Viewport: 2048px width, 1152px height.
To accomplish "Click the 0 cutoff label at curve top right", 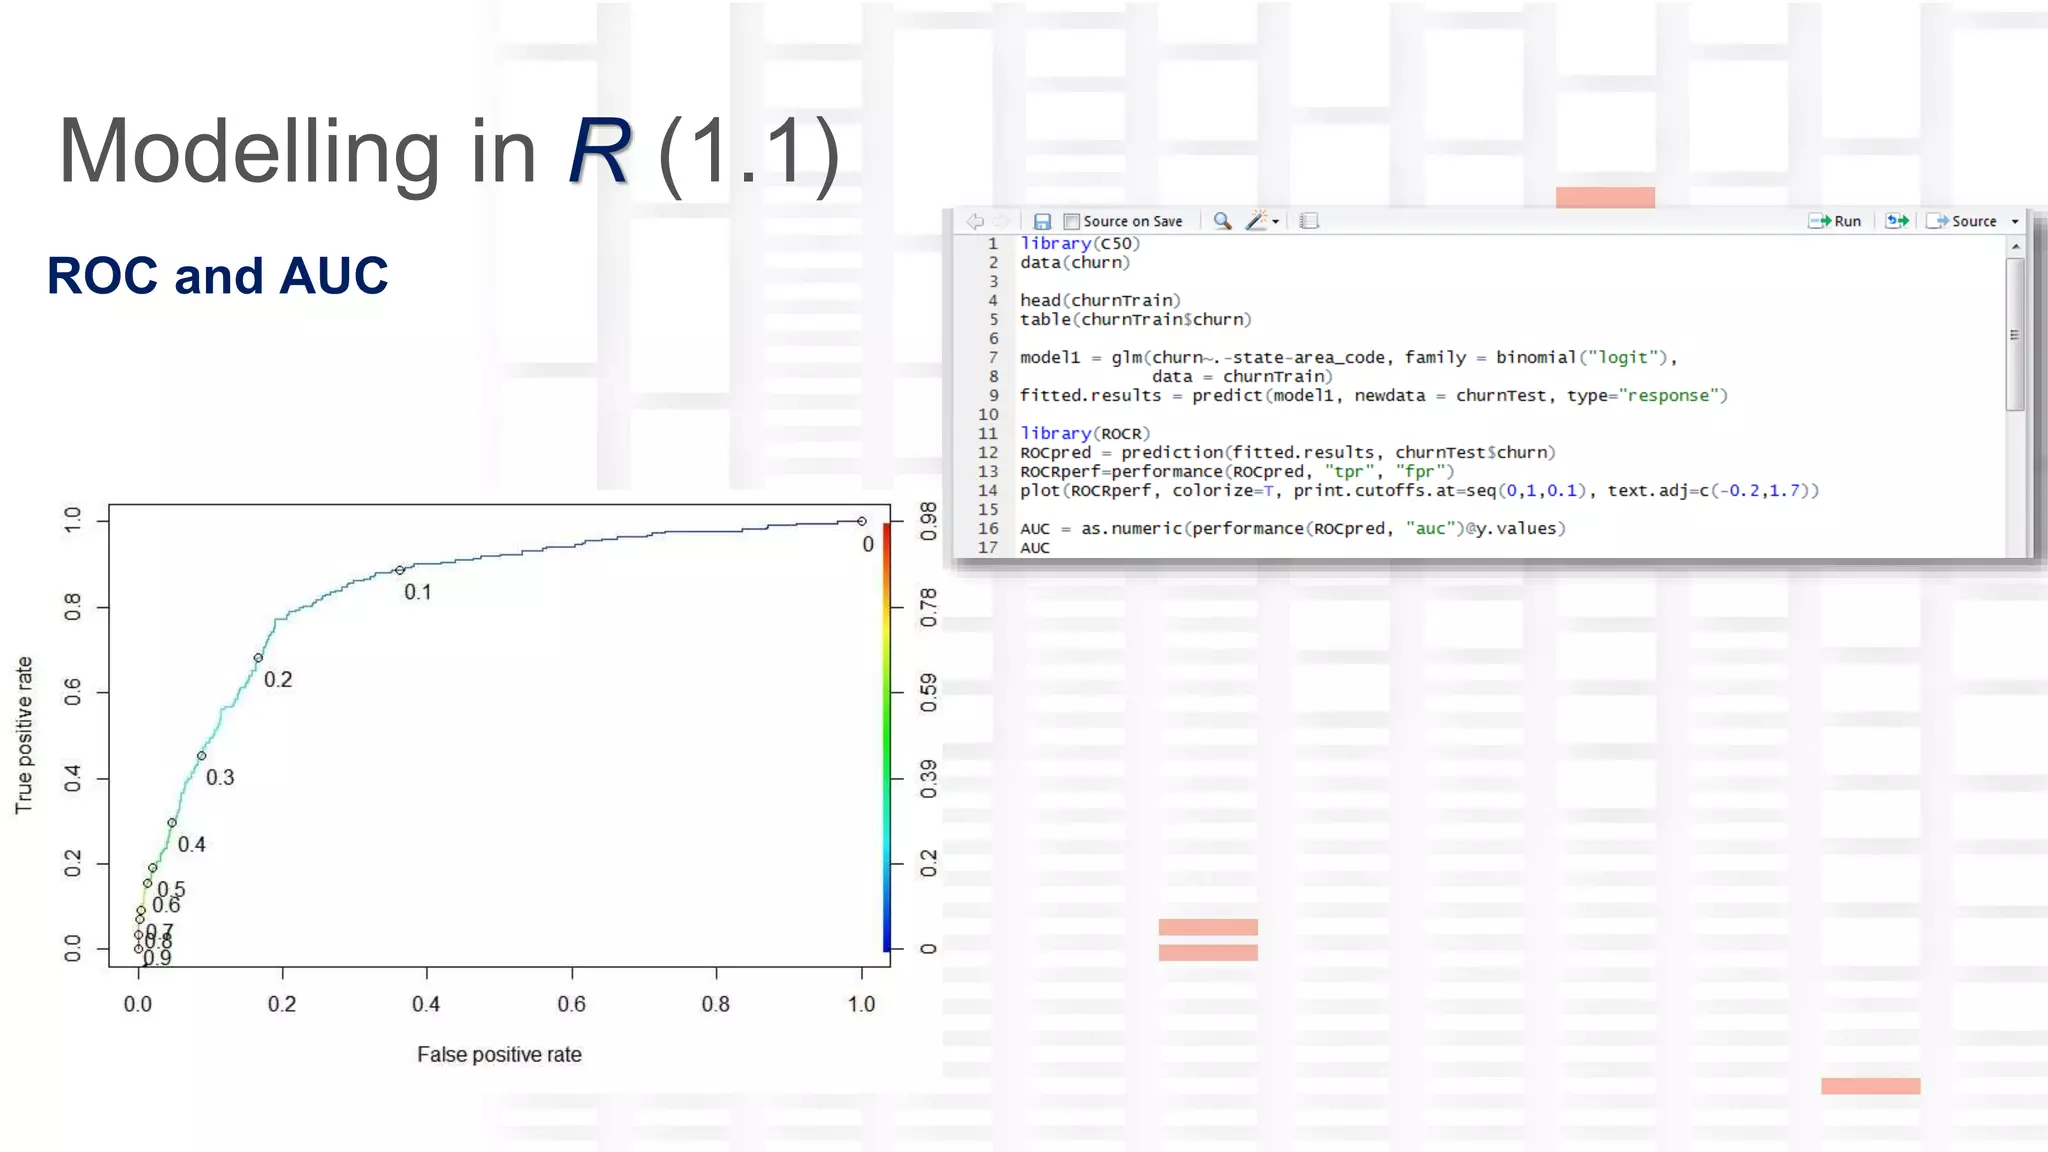I will pos(867,544).
